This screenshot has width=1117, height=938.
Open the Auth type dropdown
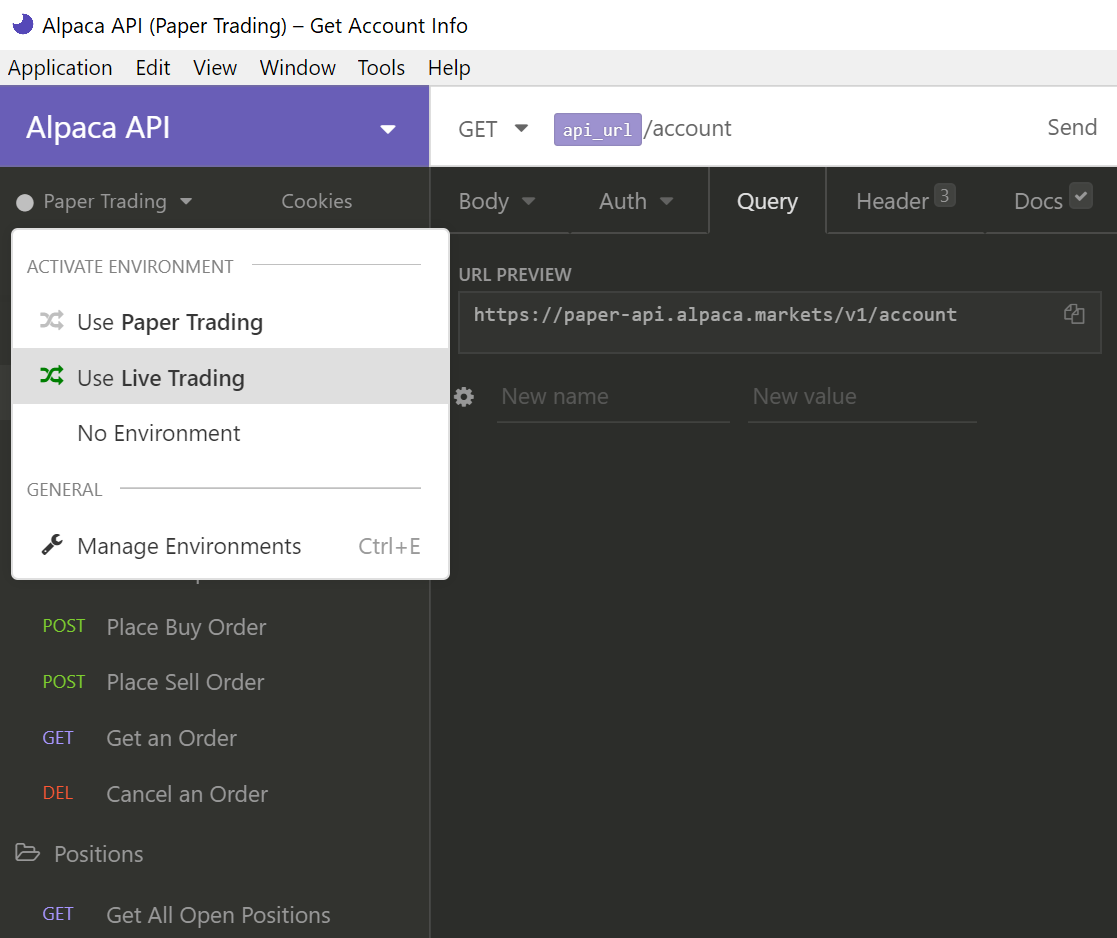636,202
